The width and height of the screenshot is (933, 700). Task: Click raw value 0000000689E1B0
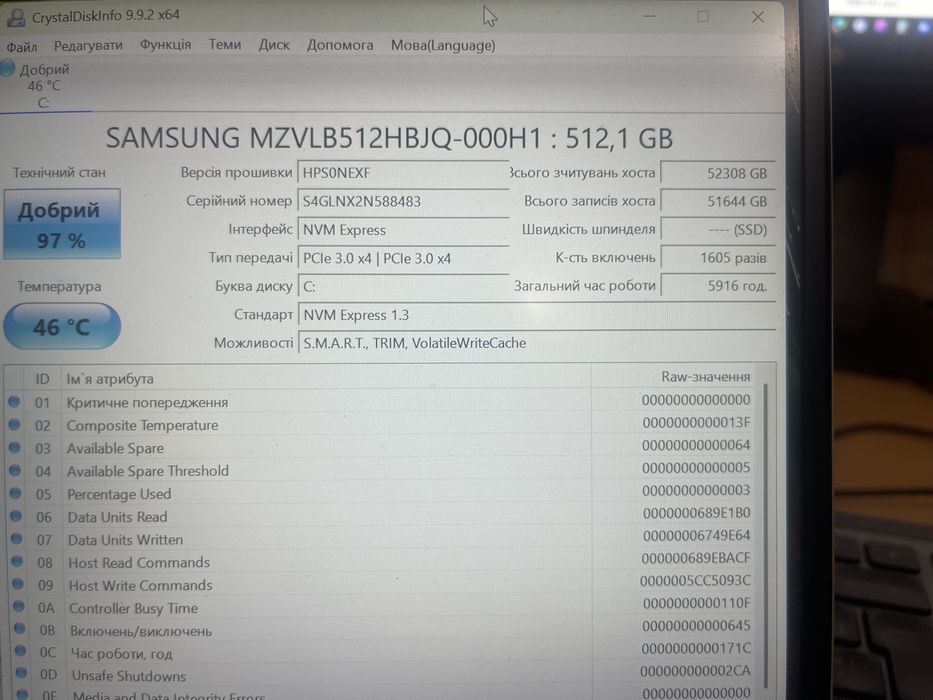(x=696, y=512)
